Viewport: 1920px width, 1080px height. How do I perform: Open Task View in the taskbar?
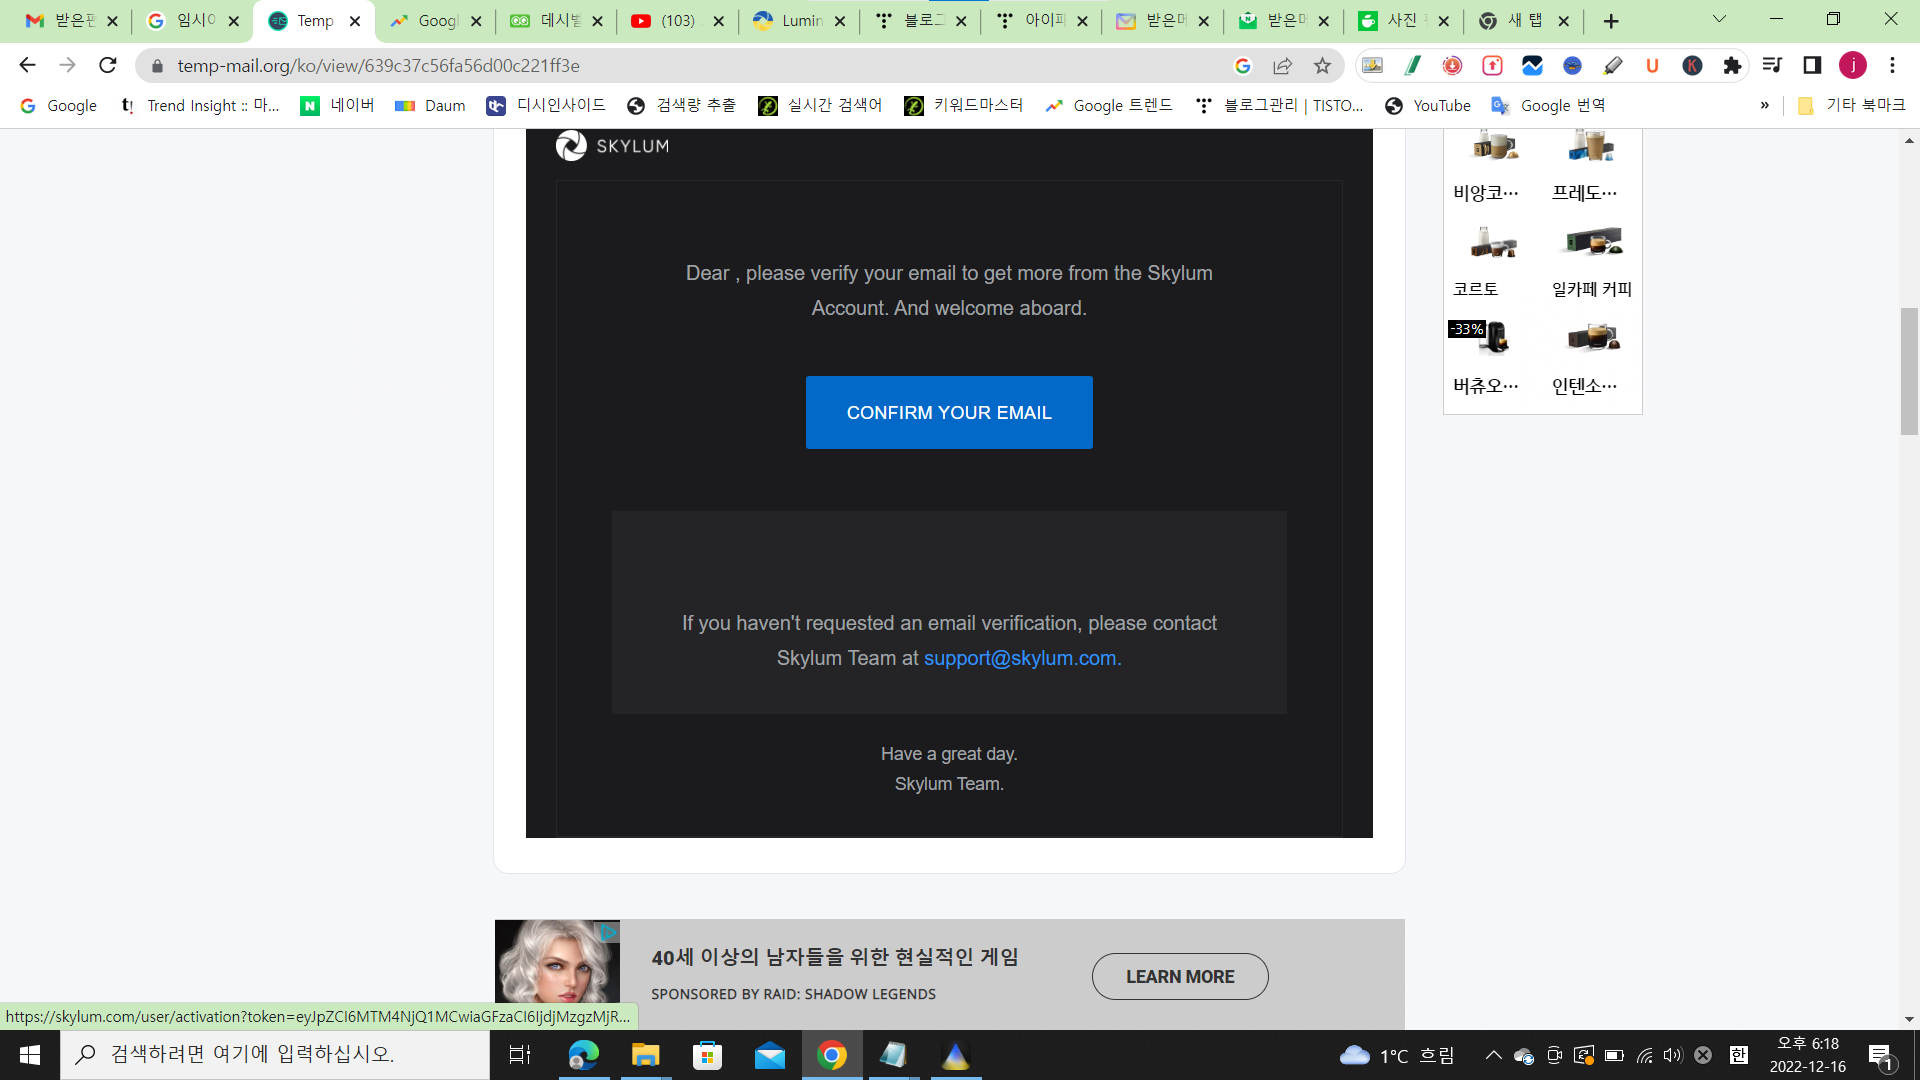point(520,1055)
